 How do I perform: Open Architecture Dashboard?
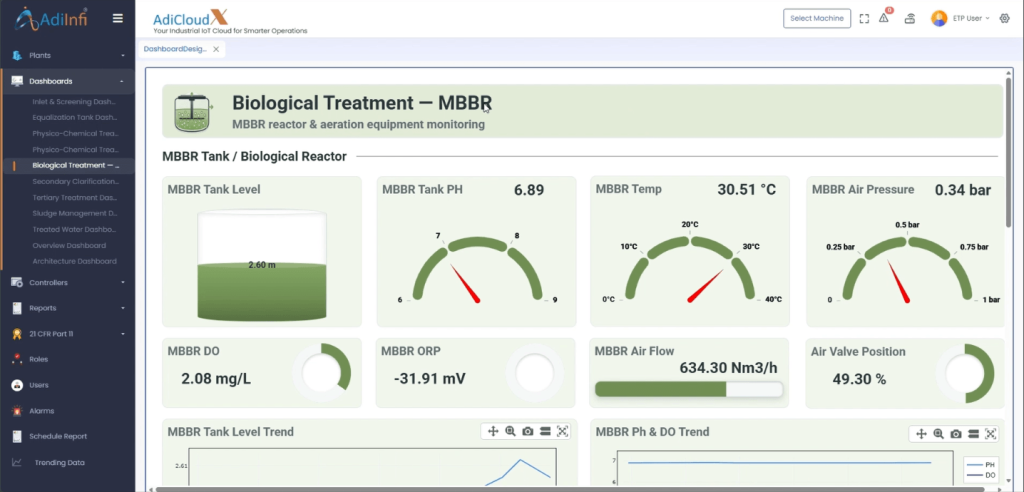pyautogui.click(x=74, y=261)
